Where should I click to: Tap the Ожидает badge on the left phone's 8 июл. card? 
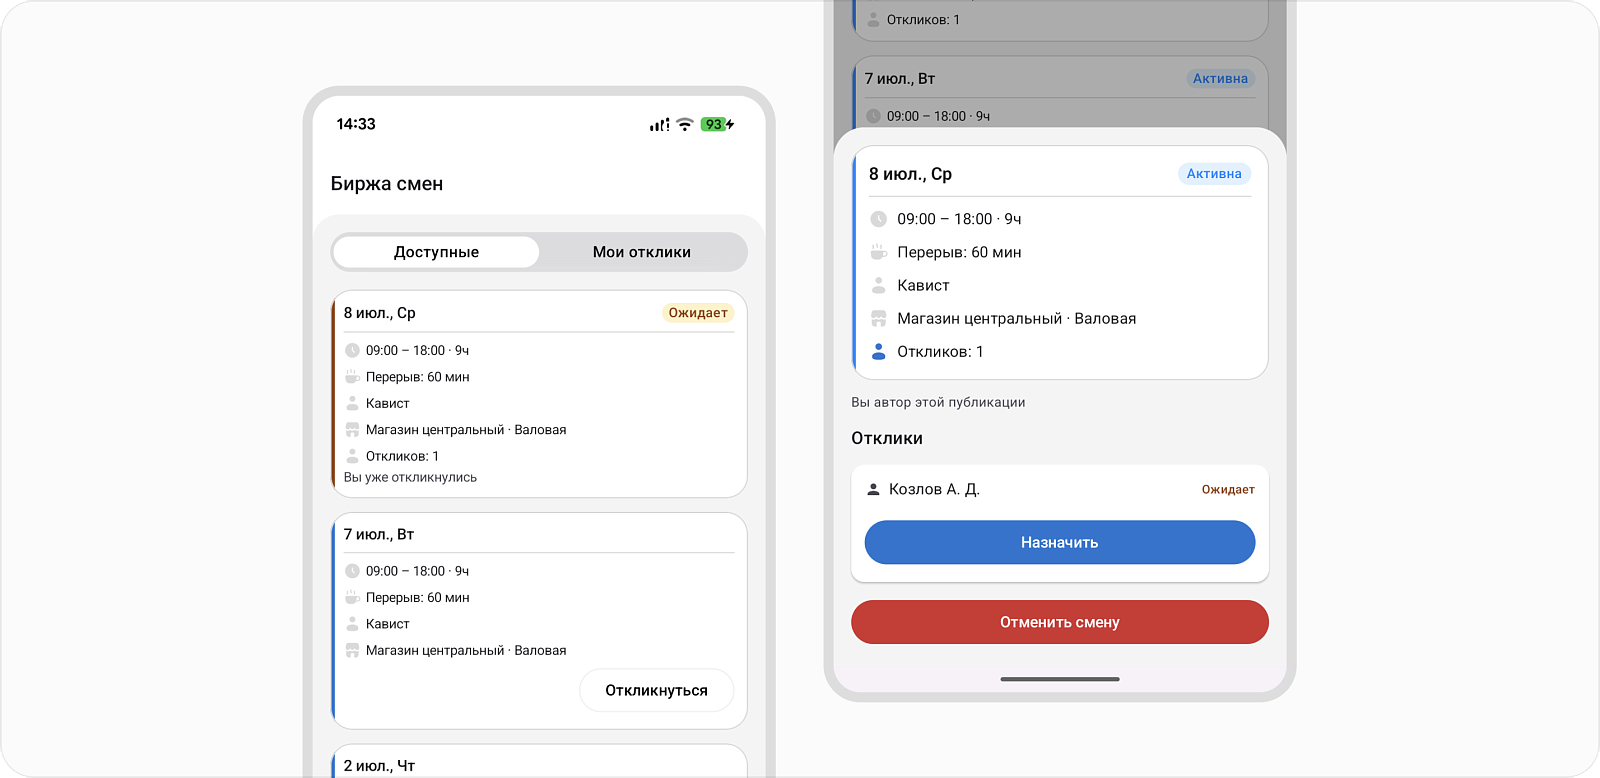[698, 313]
